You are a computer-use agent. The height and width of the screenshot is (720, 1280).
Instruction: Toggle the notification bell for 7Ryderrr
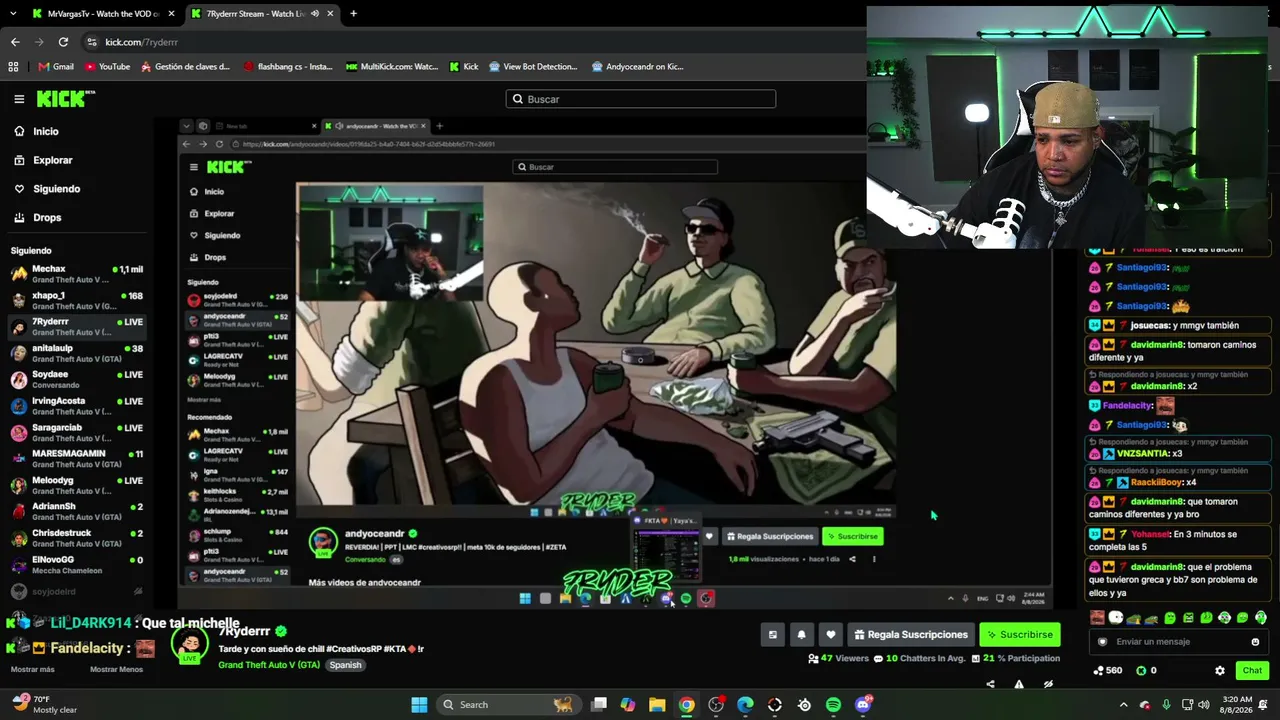[x=801, y=634]
